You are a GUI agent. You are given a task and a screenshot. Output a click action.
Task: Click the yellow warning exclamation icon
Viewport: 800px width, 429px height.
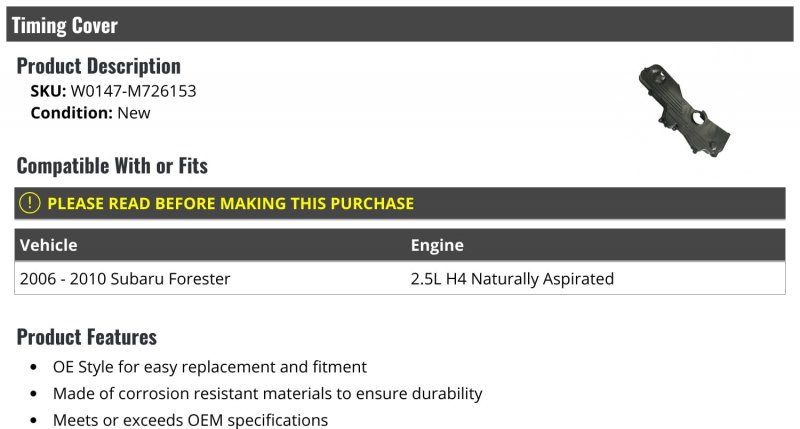coord(30,203)
